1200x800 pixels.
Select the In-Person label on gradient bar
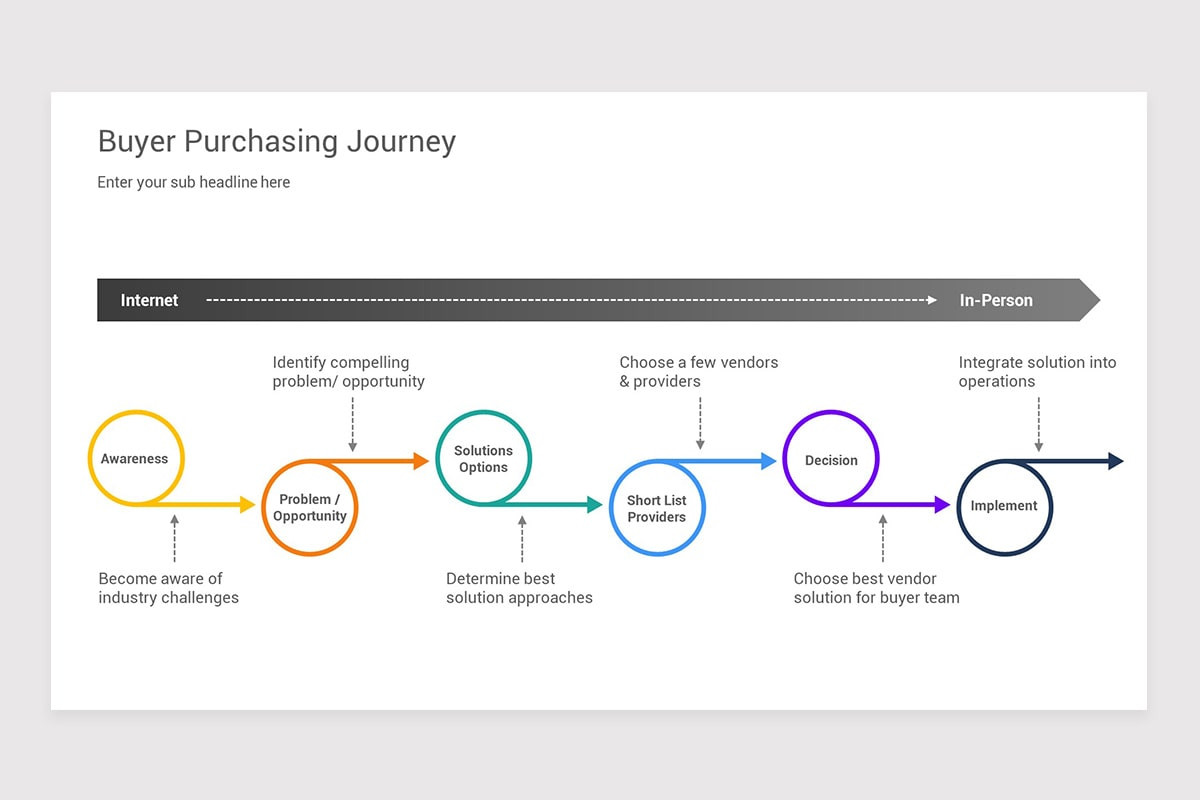click(x=996, y=300)
